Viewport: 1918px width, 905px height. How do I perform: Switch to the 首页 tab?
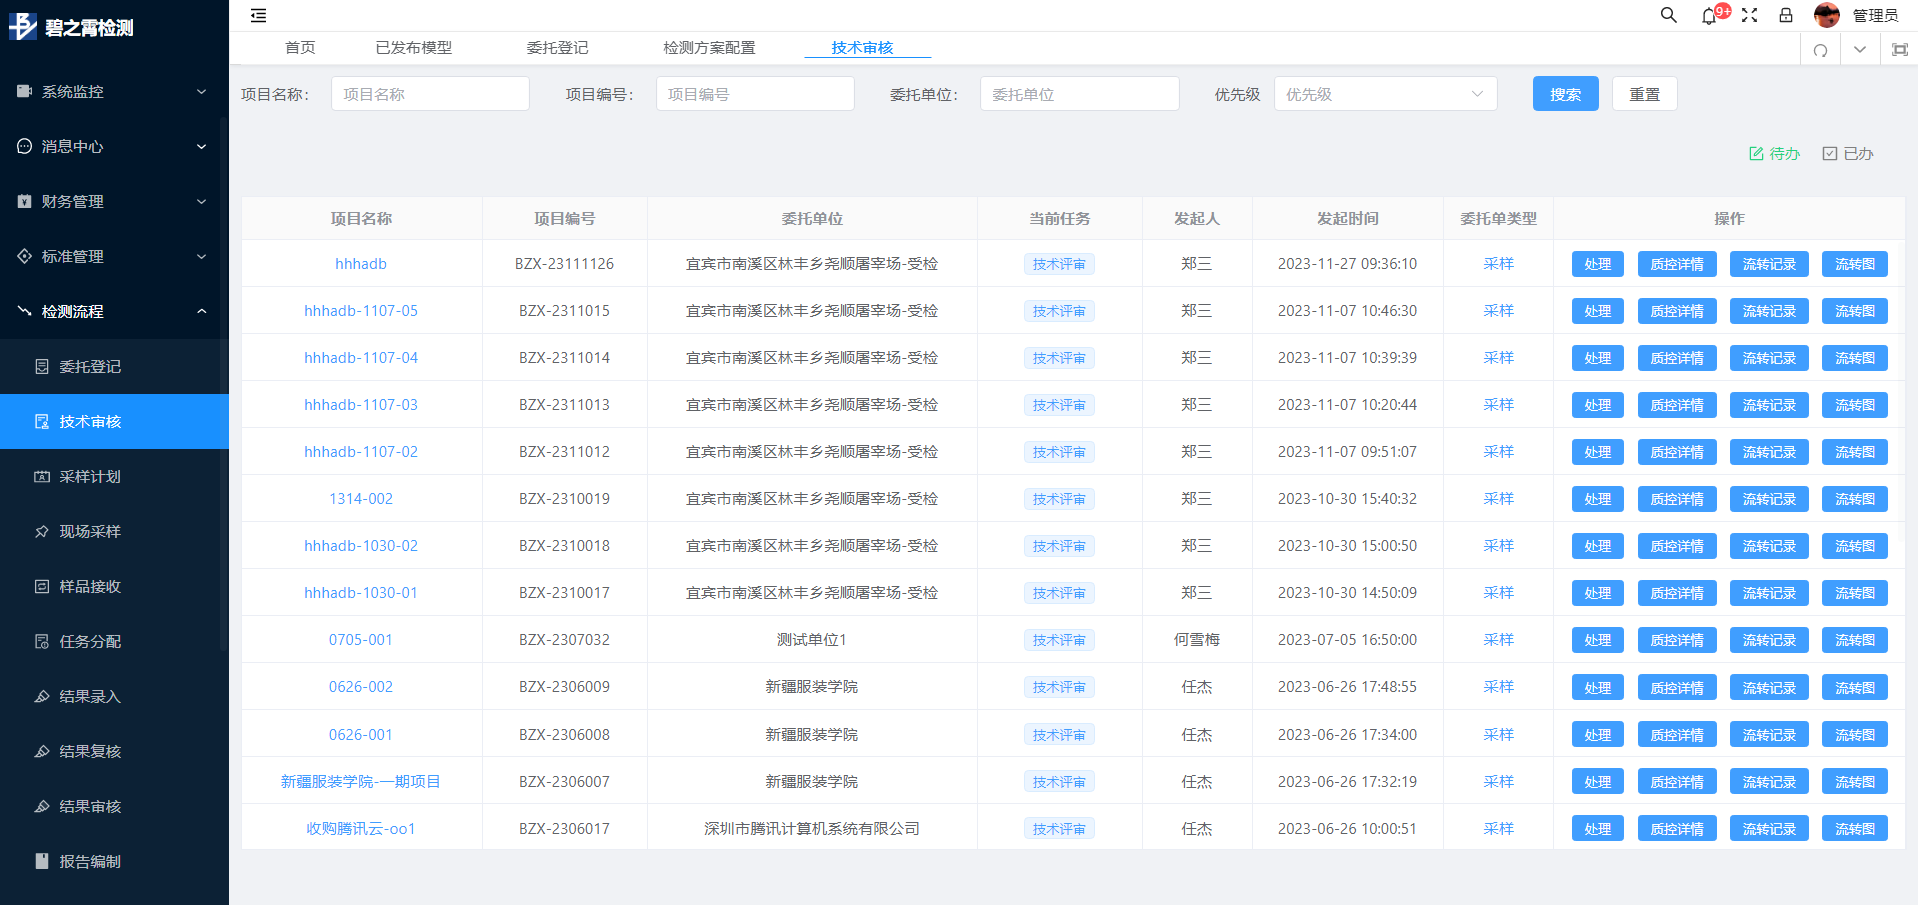click(300, 48)
